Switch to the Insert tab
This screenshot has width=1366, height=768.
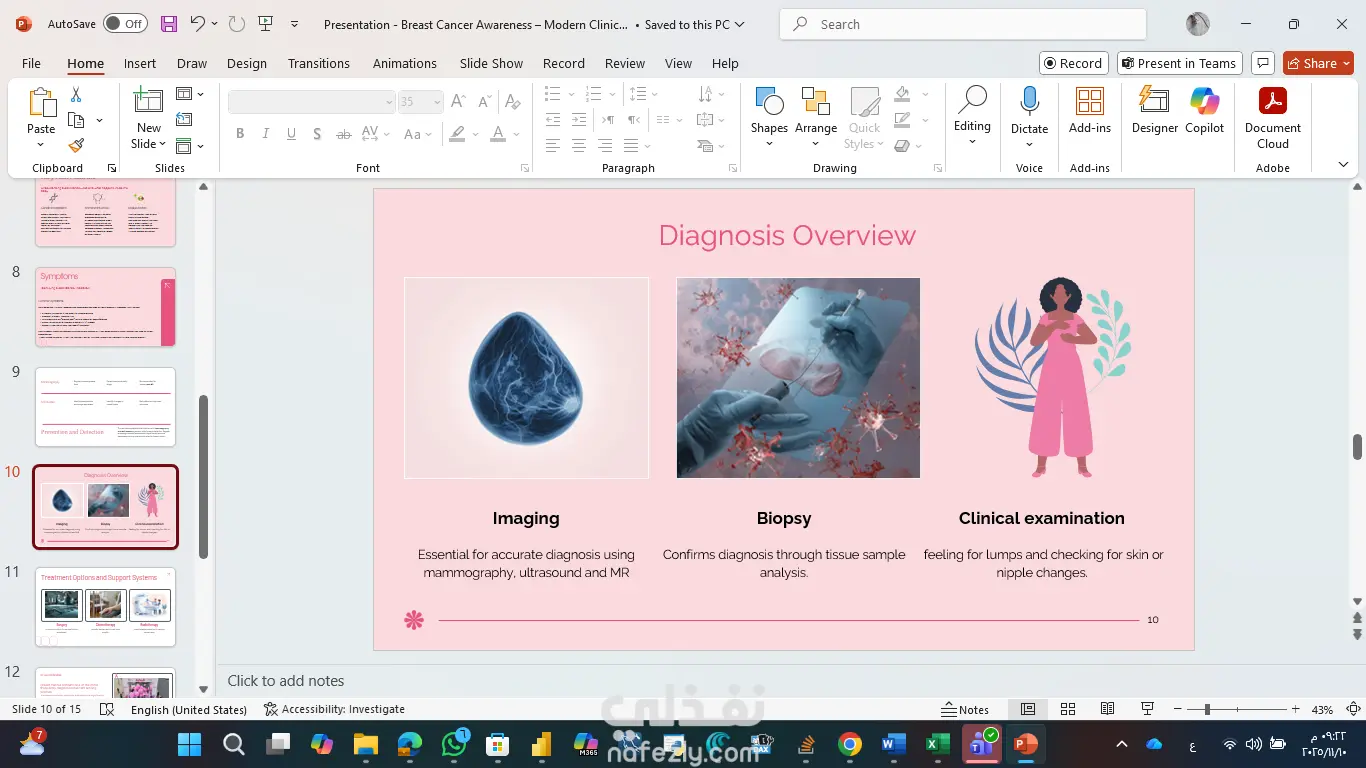(140, 63)
